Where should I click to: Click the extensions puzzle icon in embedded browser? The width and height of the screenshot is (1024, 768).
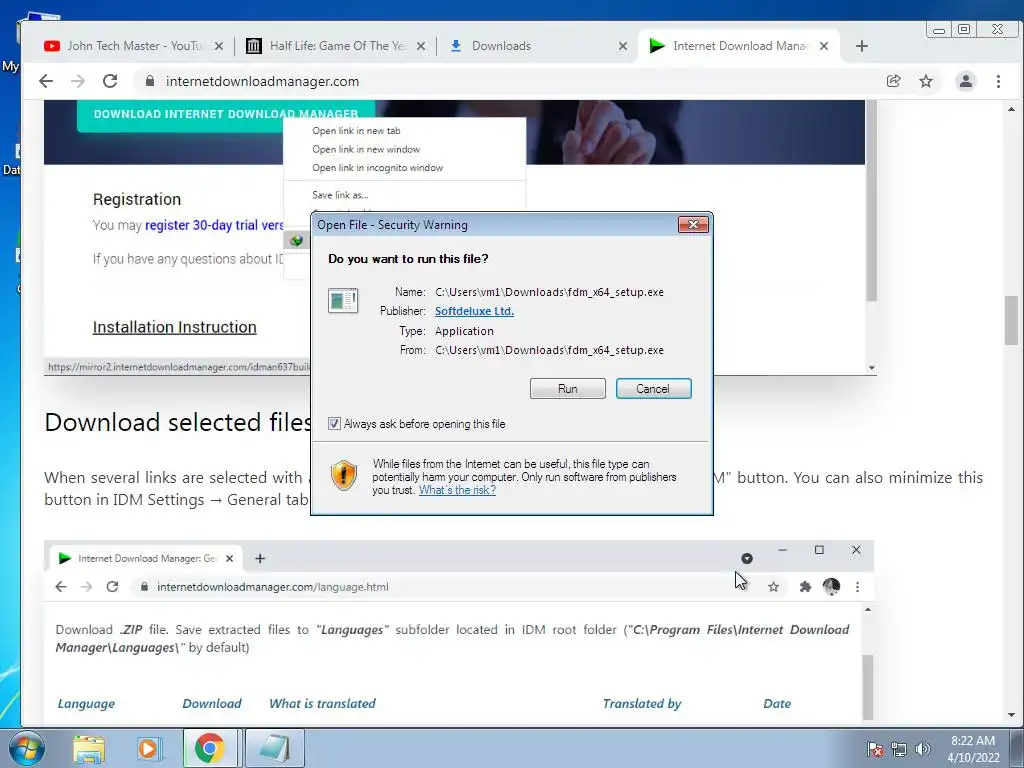805,586
